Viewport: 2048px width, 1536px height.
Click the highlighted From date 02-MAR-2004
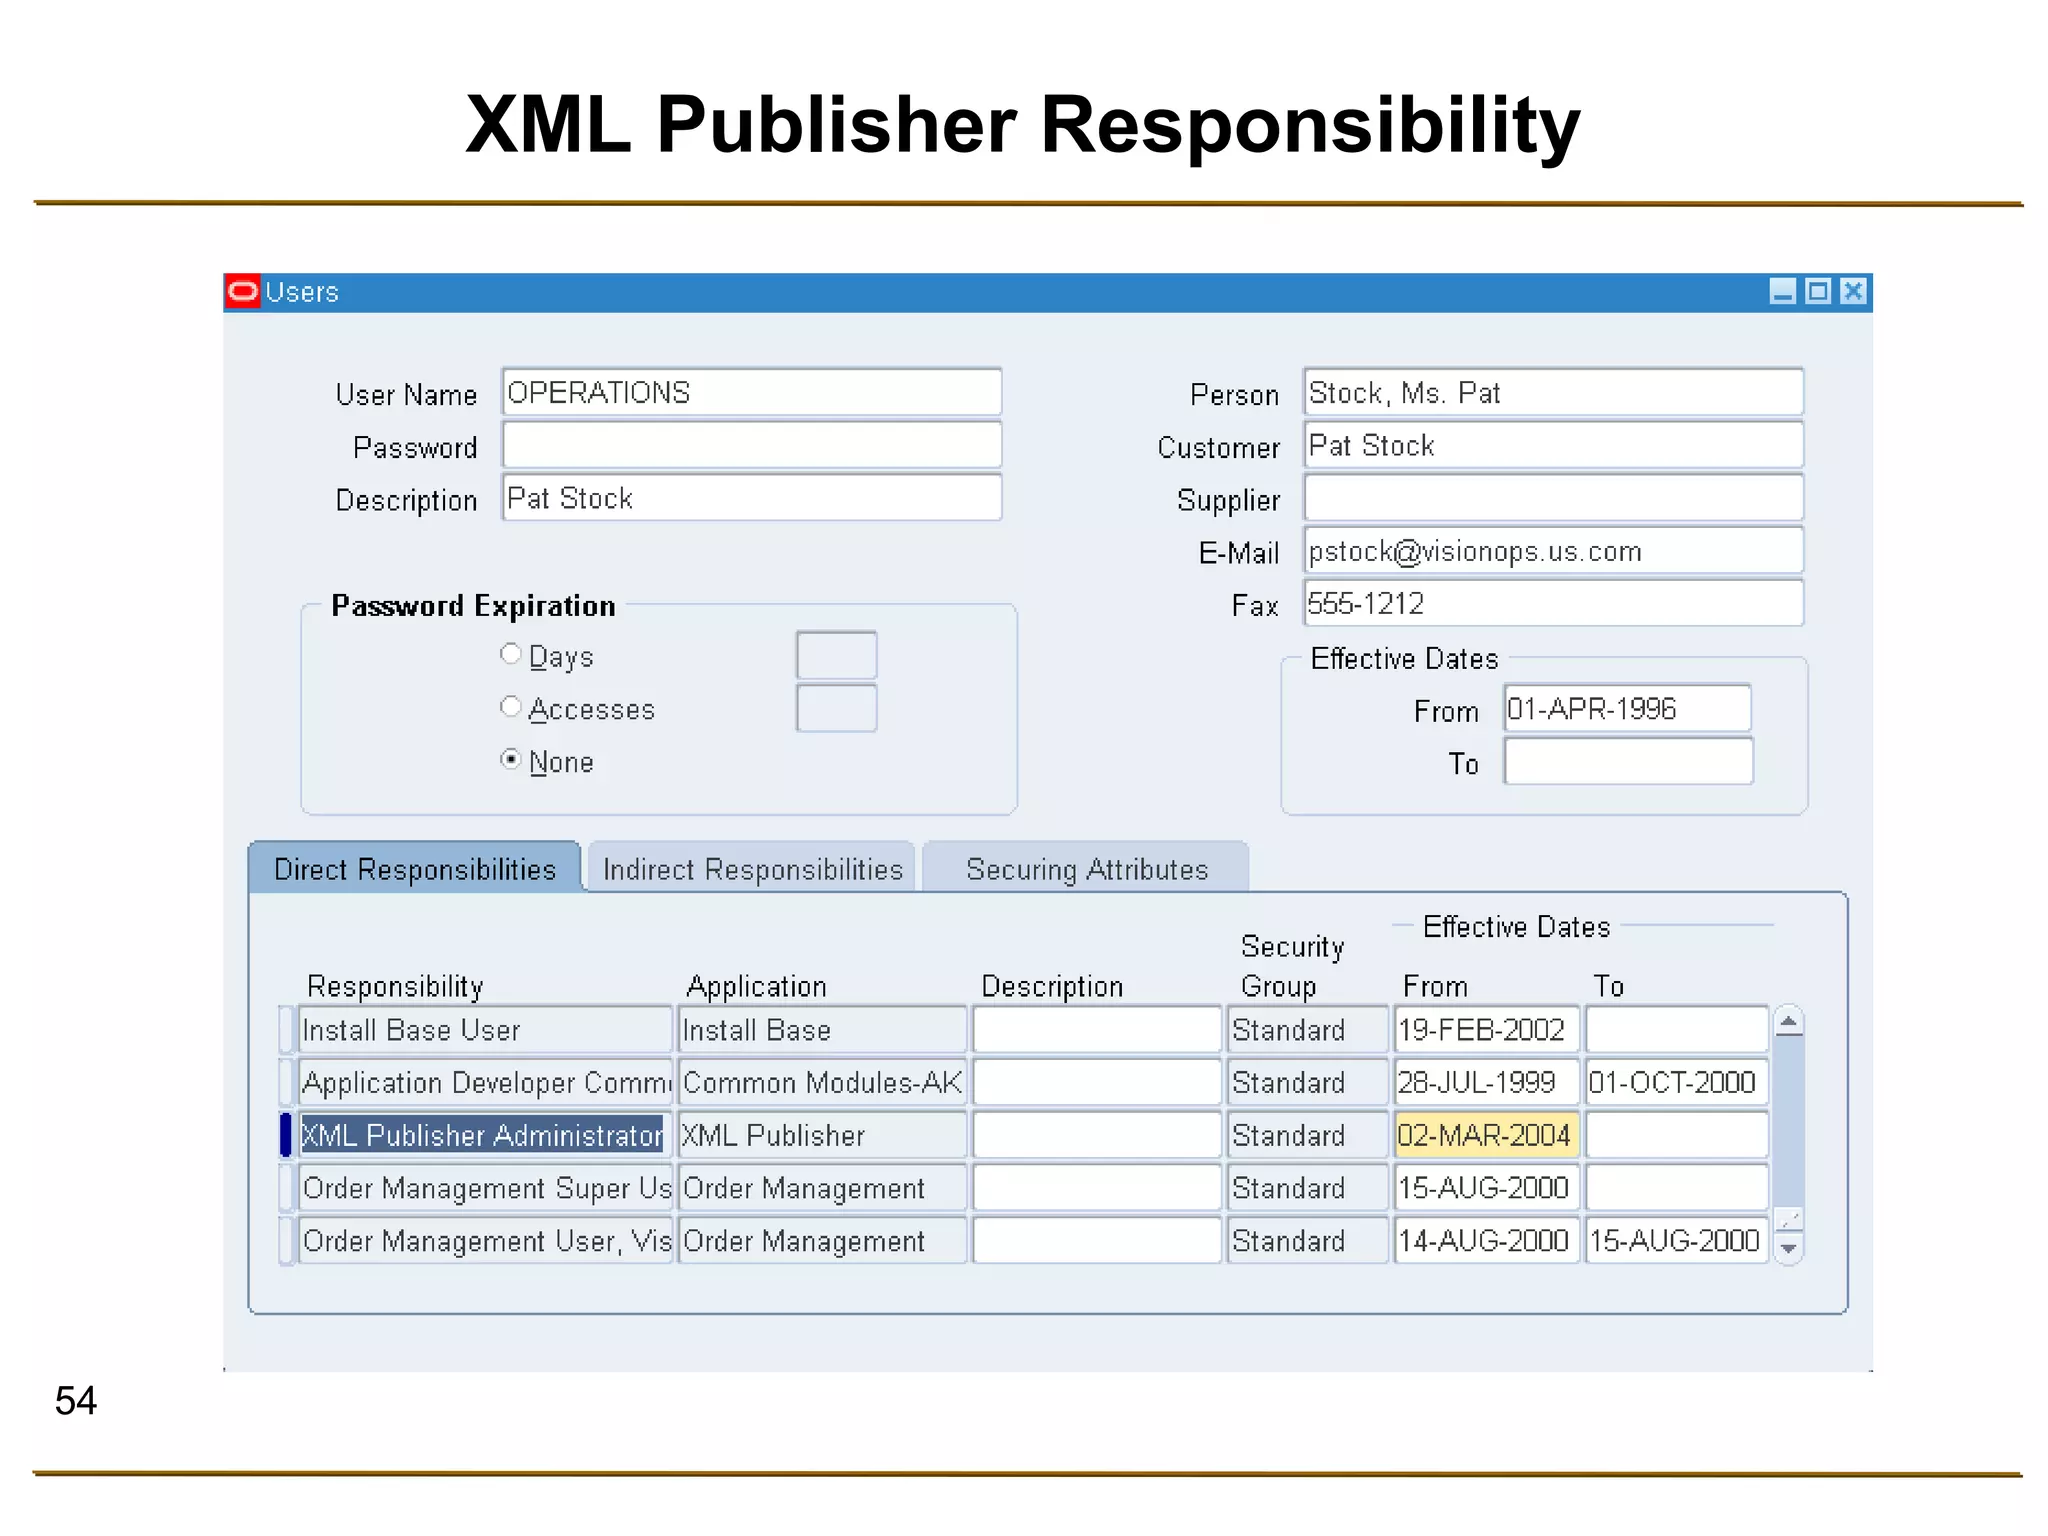pyautogui.click(x=1487, y=1136)
